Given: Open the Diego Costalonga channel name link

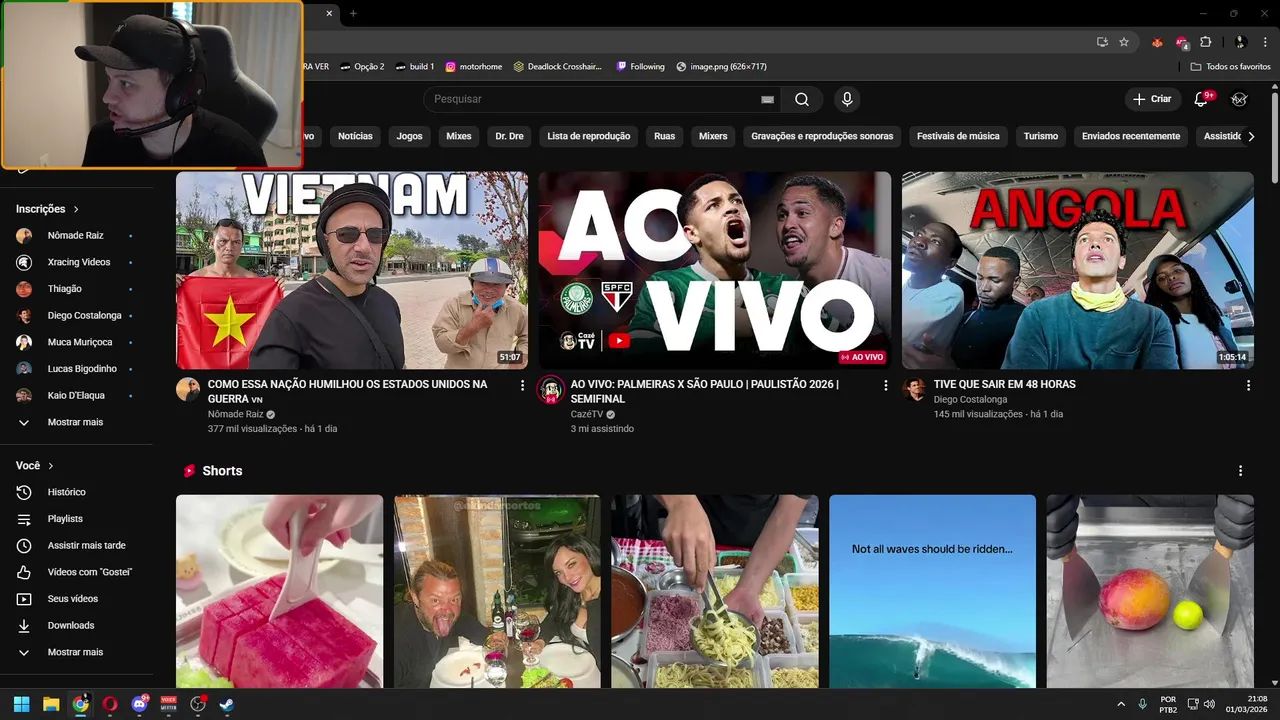Looking at the screenshot, I should [970, 400].
